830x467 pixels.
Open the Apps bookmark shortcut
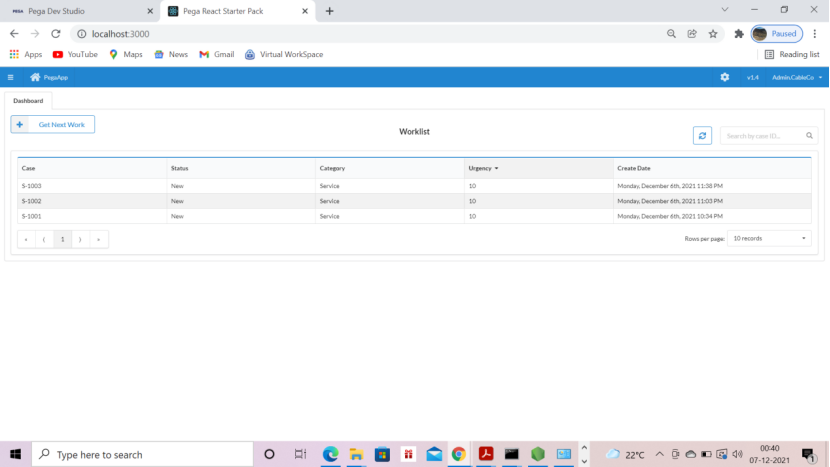tap(25, 55)
